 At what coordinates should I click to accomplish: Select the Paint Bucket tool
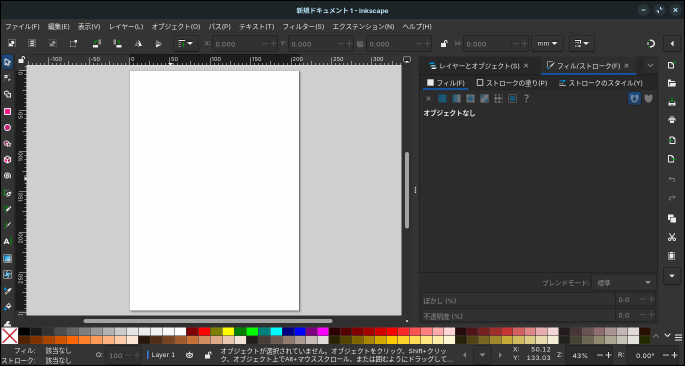click(x=7, y=307)
